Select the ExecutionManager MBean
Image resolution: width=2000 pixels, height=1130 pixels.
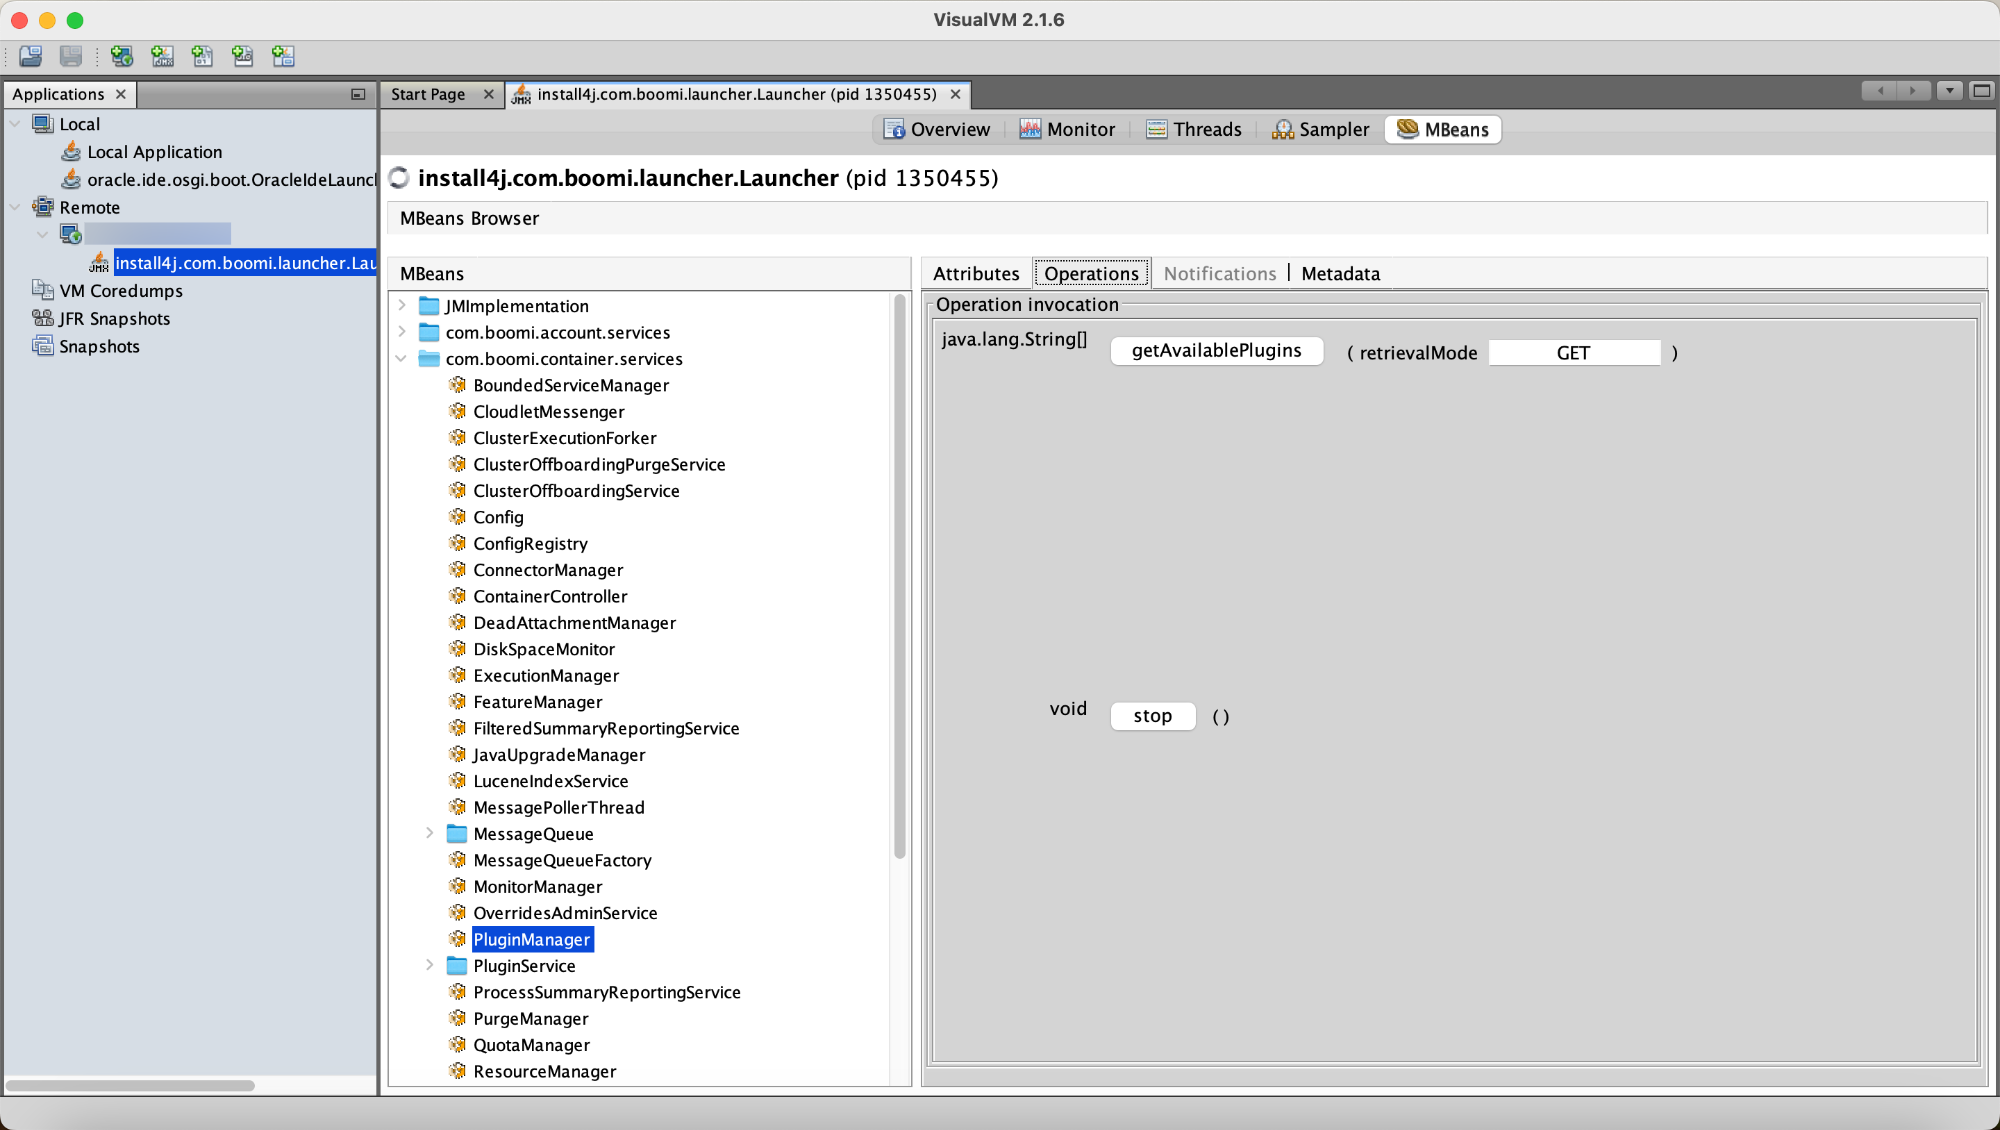click(x=545, y=675)
